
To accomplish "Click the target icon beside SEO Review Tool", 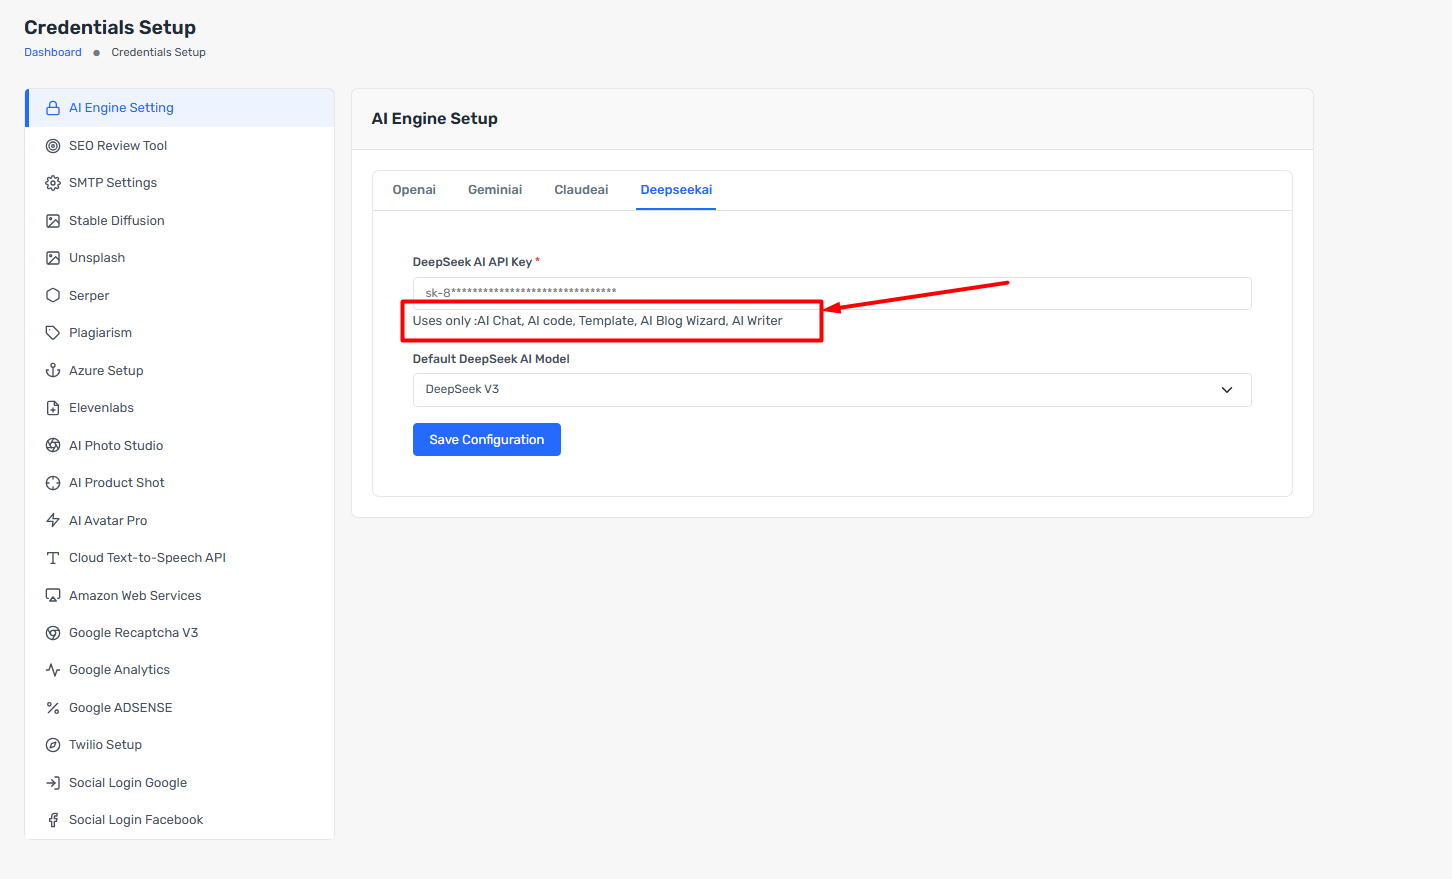I will [53, 146].
